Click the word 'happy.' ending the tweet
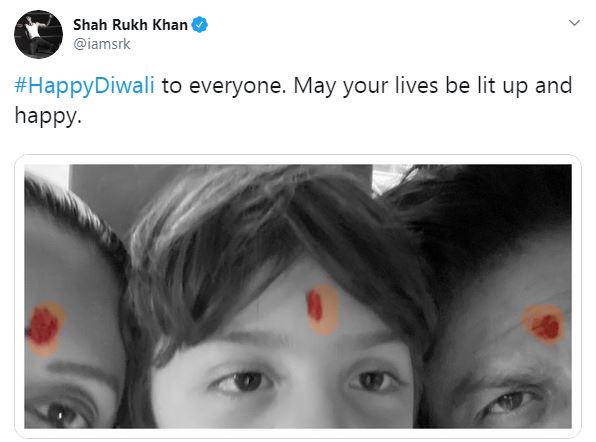The image size is (596, 442). (x=48, y=116)
